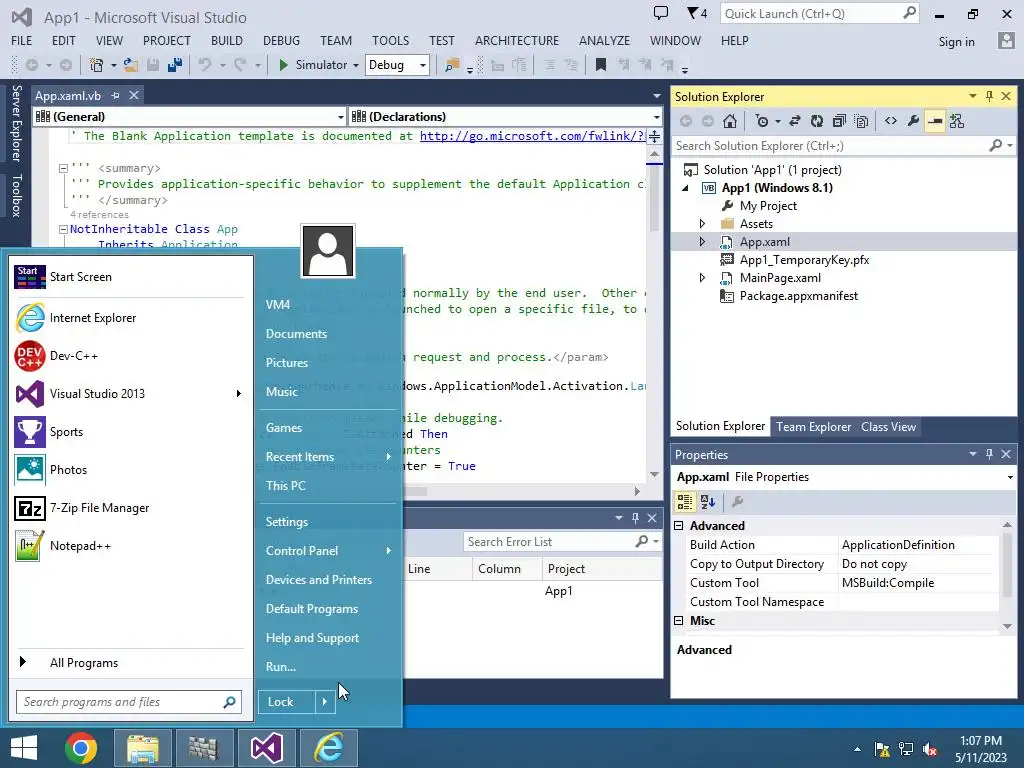Open Chrome from the taskbar
Viewport: 1024px width, 768px height.
click(x=81, y=748)
